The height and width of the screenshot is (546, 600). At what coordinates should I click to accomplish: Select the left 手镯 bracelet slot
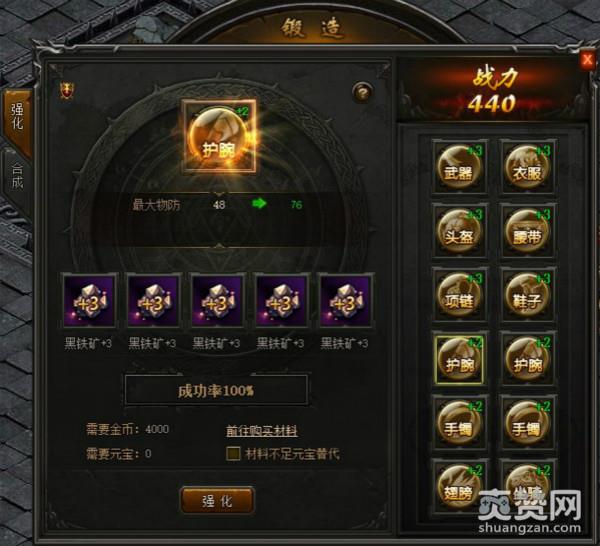point(459,422)
